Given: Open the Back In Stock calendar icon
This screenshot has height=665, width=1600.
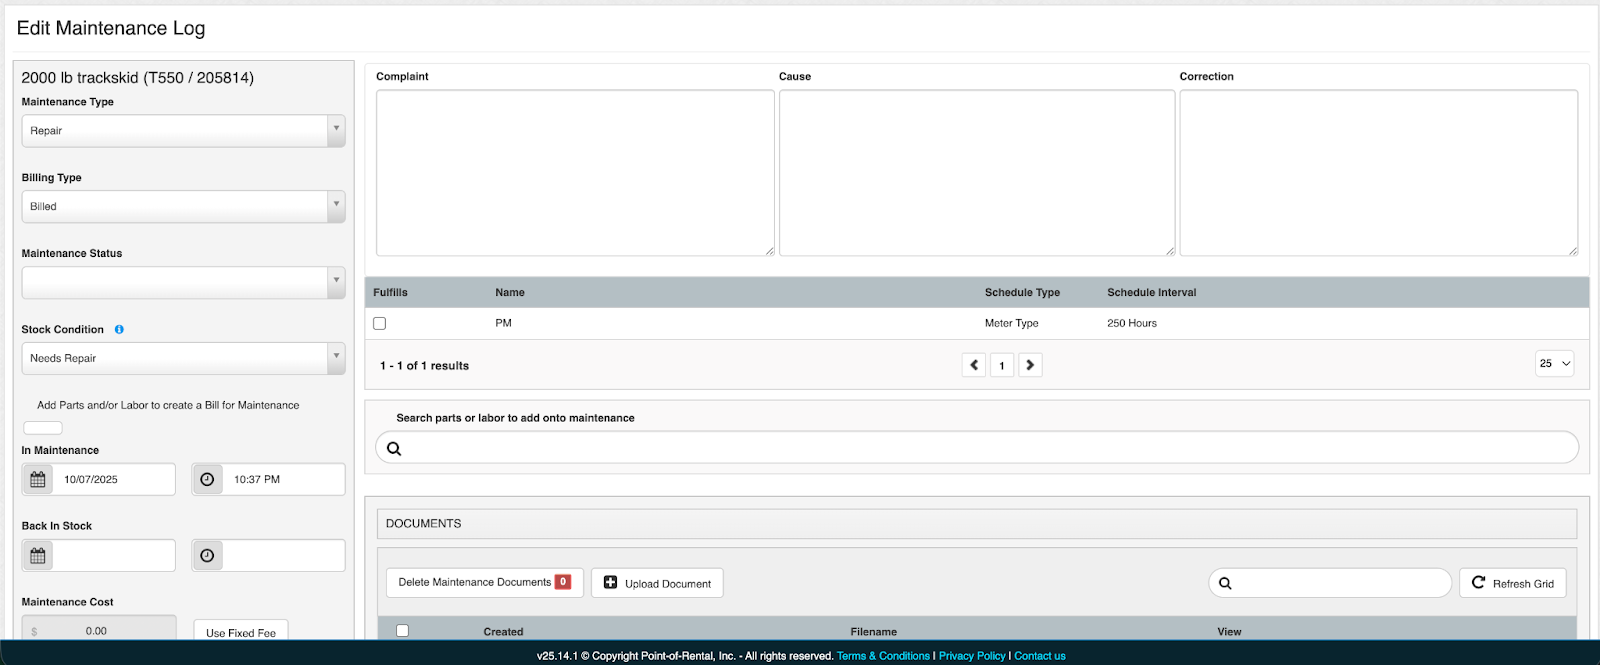Looking at the screenshot, I should pos(38,556).
